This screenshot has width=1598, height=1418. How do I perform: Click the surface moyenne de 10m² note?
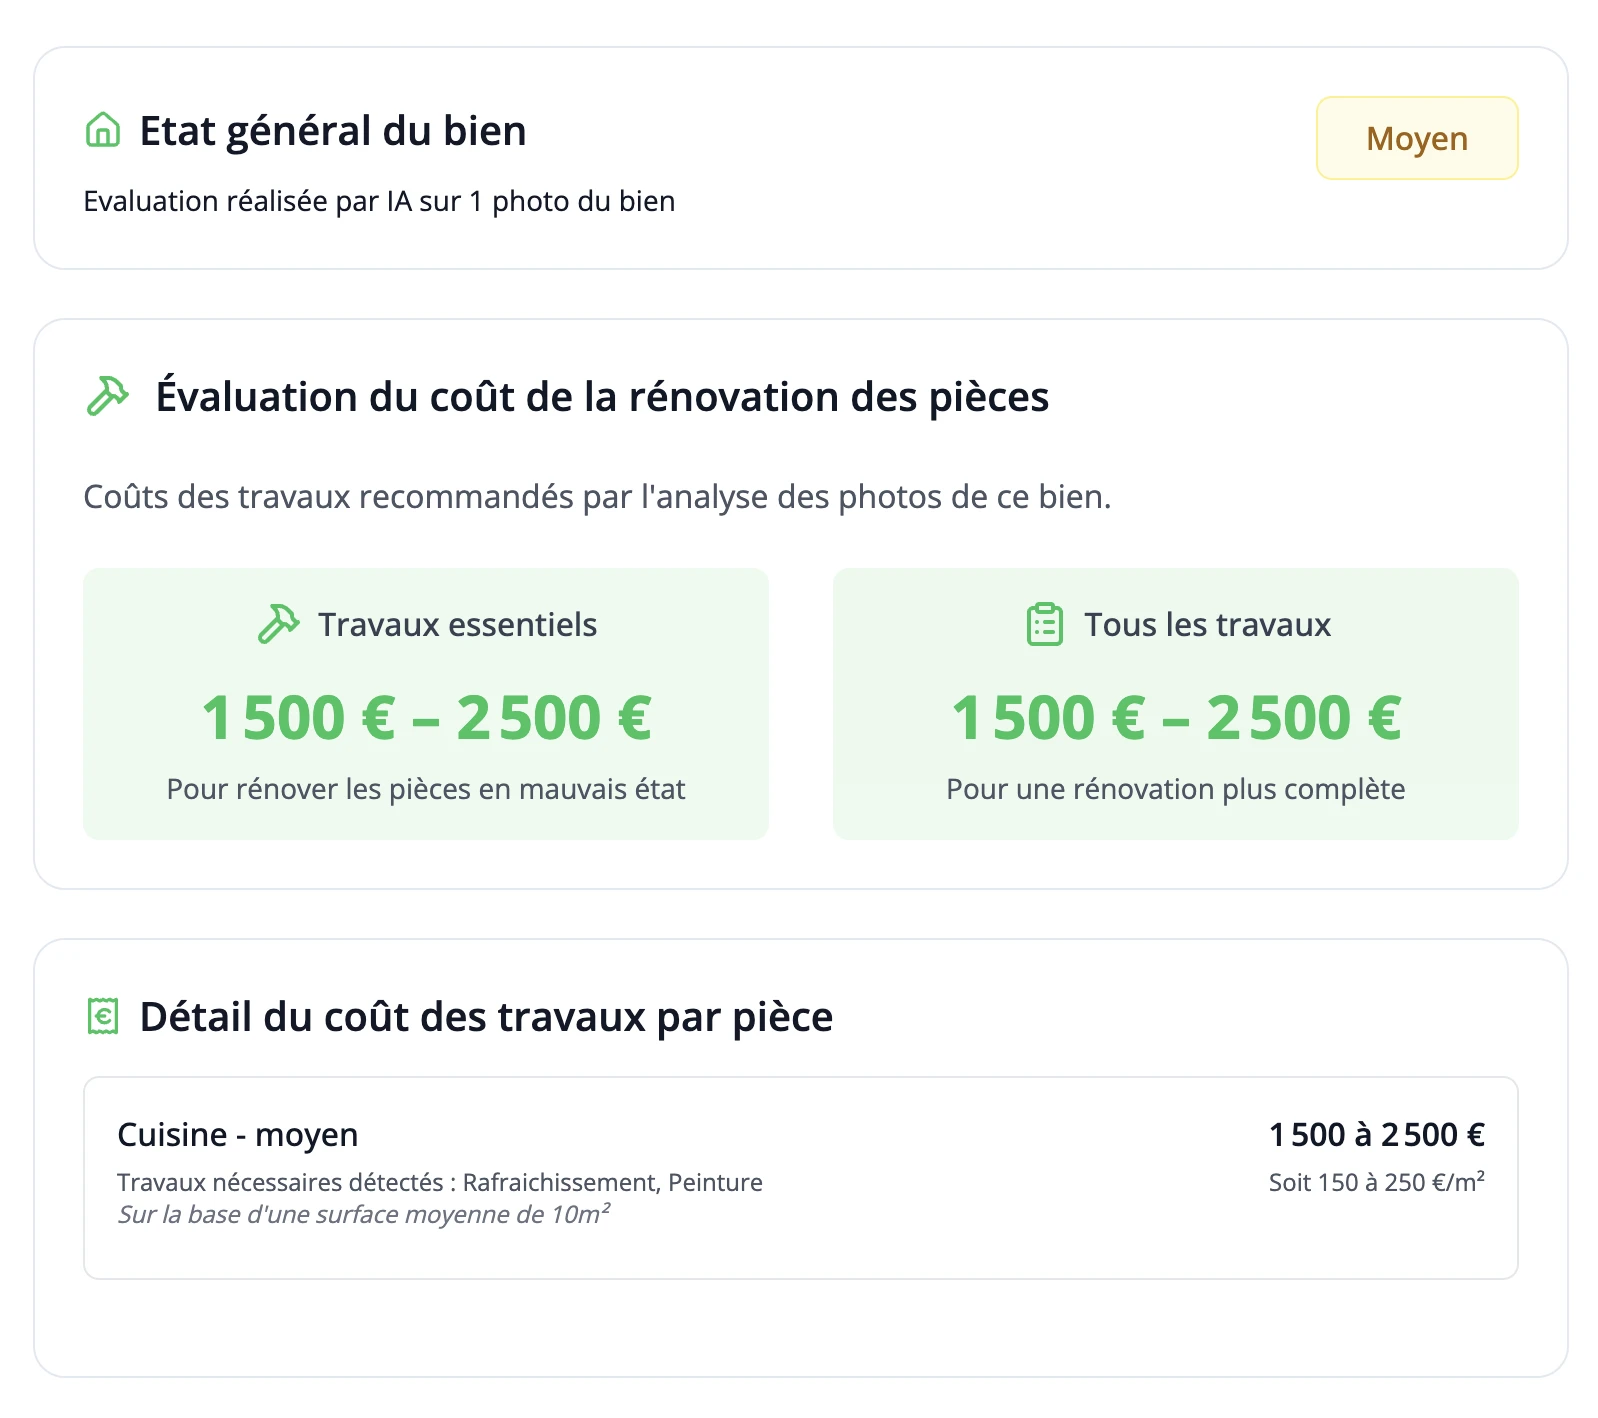coord(364,1214)
